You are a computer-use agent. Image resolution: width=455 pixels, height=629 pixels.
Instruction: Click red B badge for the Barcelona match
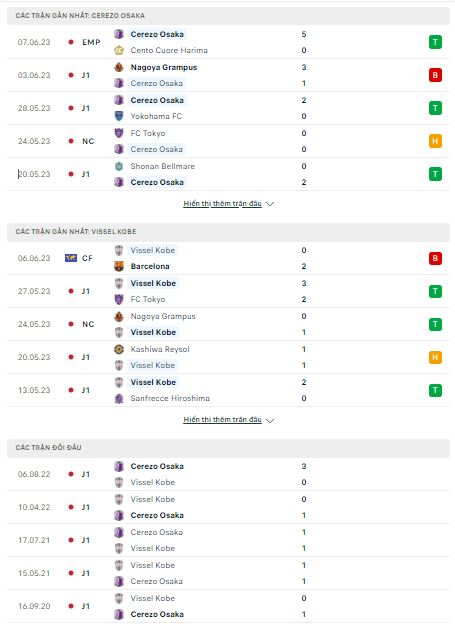pos(435,258)
